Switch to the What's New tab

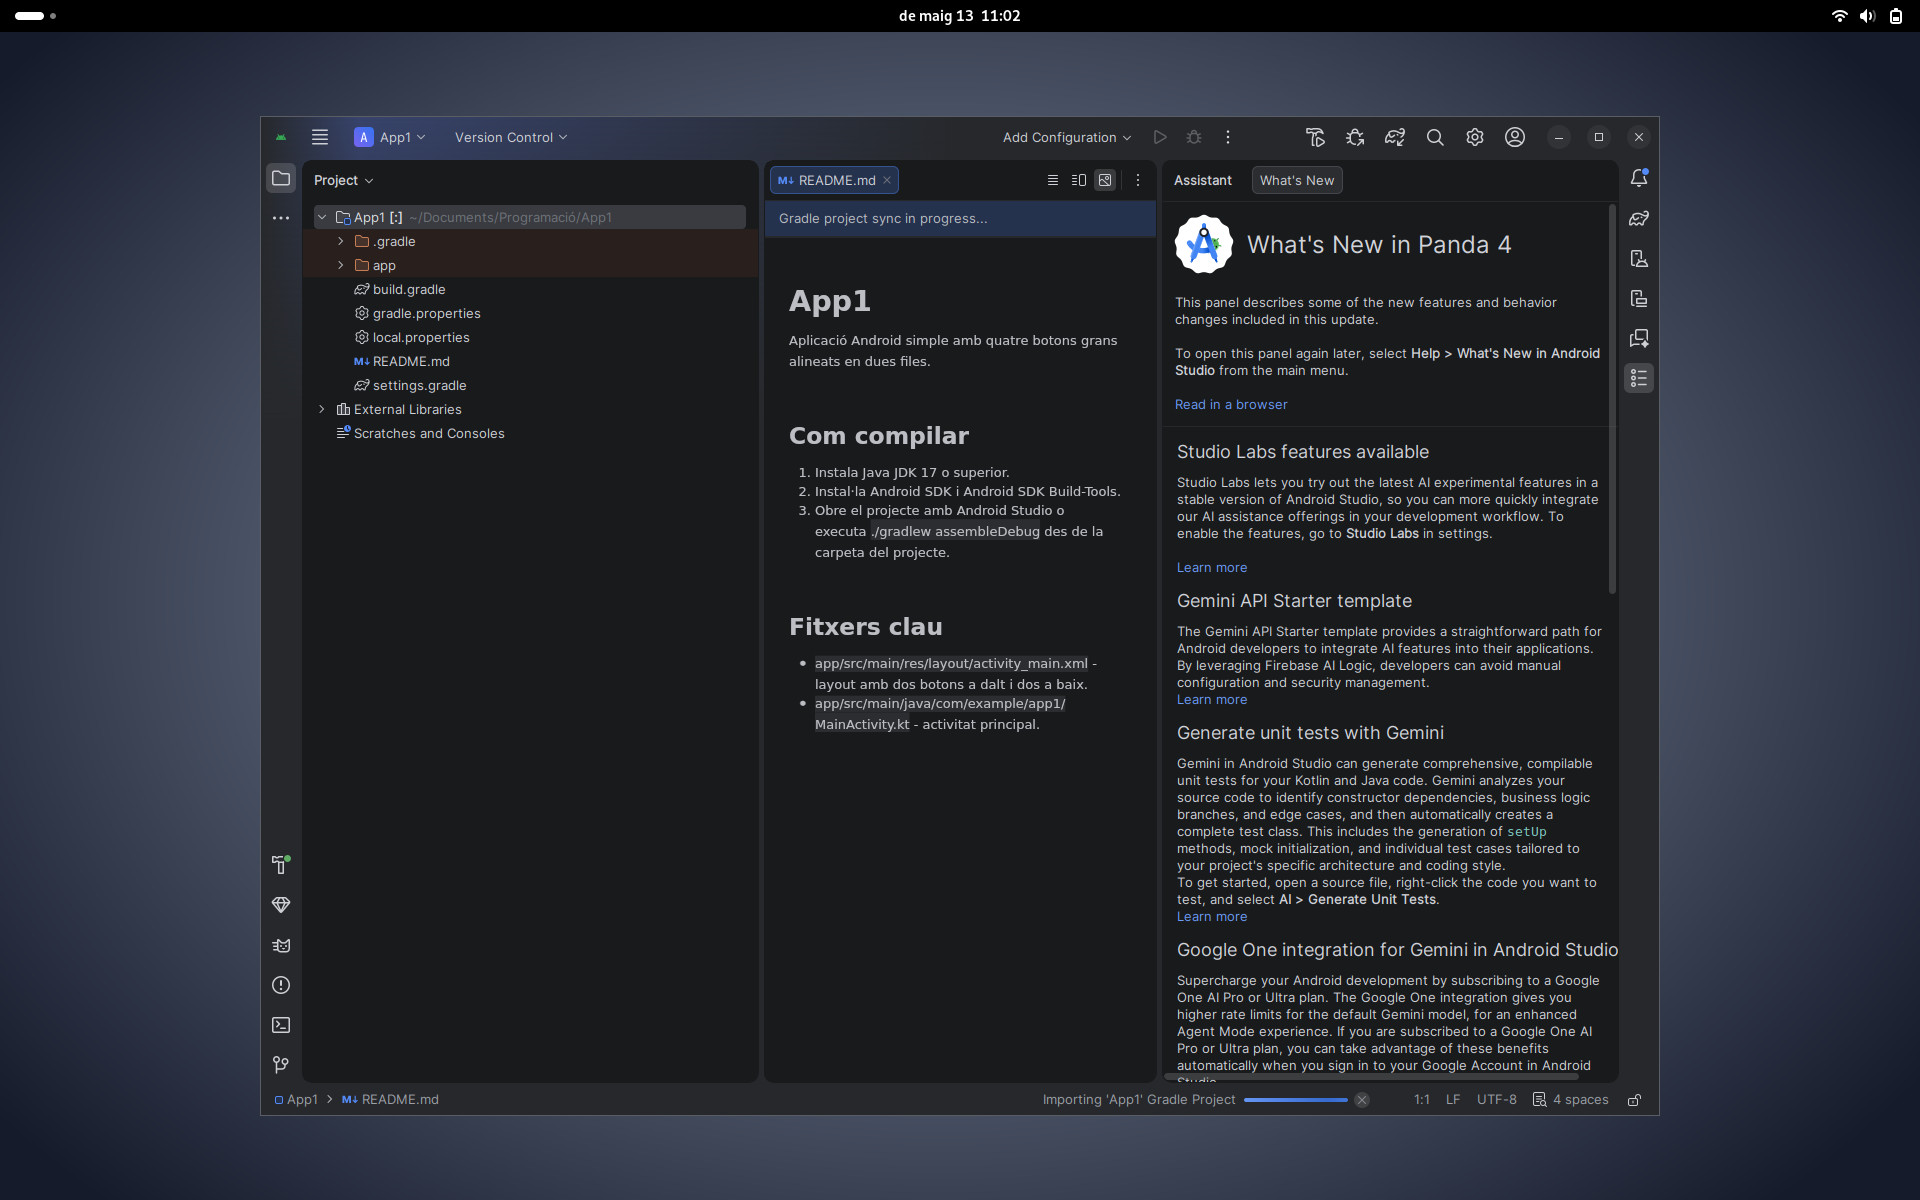(x=1297, y=180)
